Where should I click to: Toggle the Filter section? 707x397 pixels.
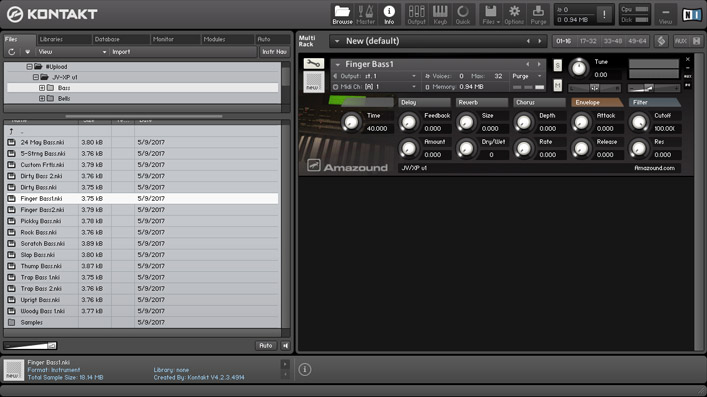point(655,103)
